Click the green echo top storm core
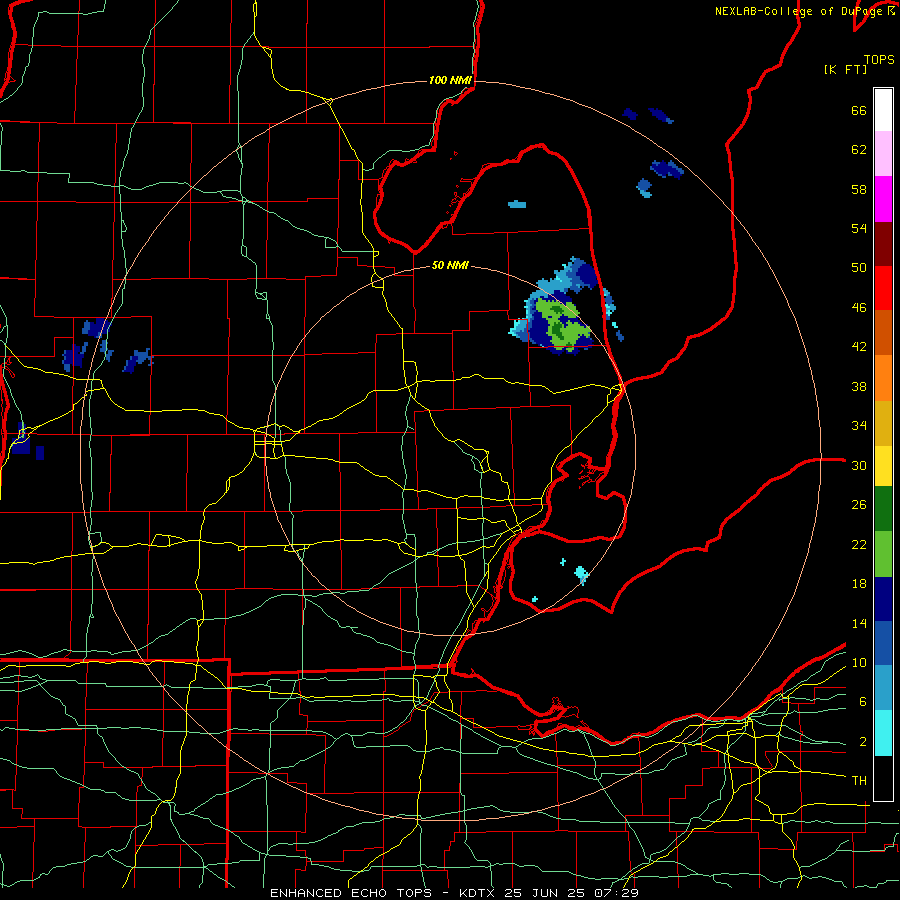 point(560,324)
